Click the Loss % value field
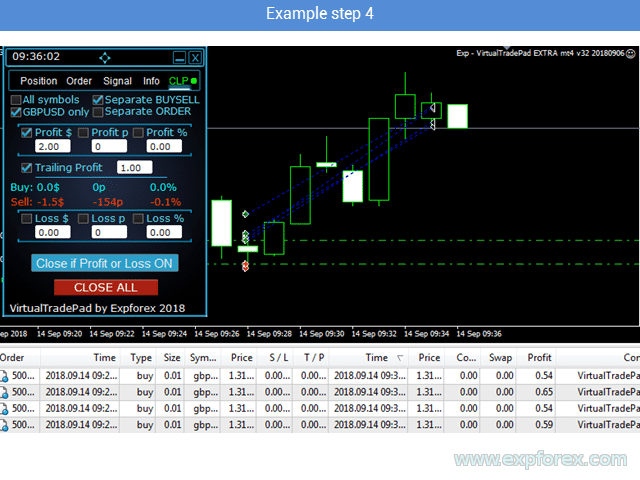The height and width of the screenshot is (480, 640). 164,232
